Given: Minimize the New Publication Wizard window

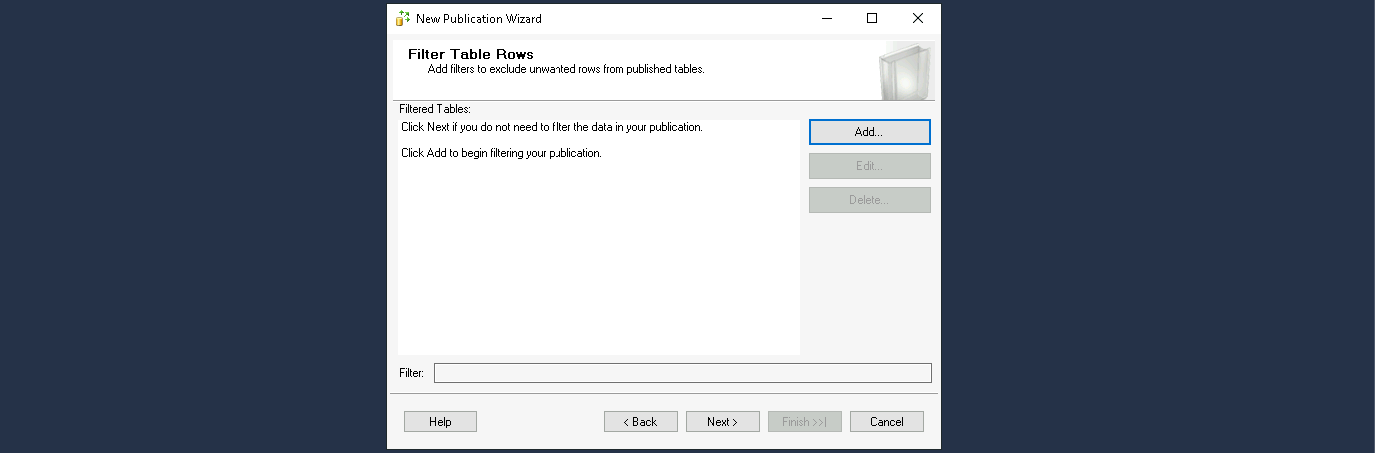Looking at the screenshot, I should 826,18.
